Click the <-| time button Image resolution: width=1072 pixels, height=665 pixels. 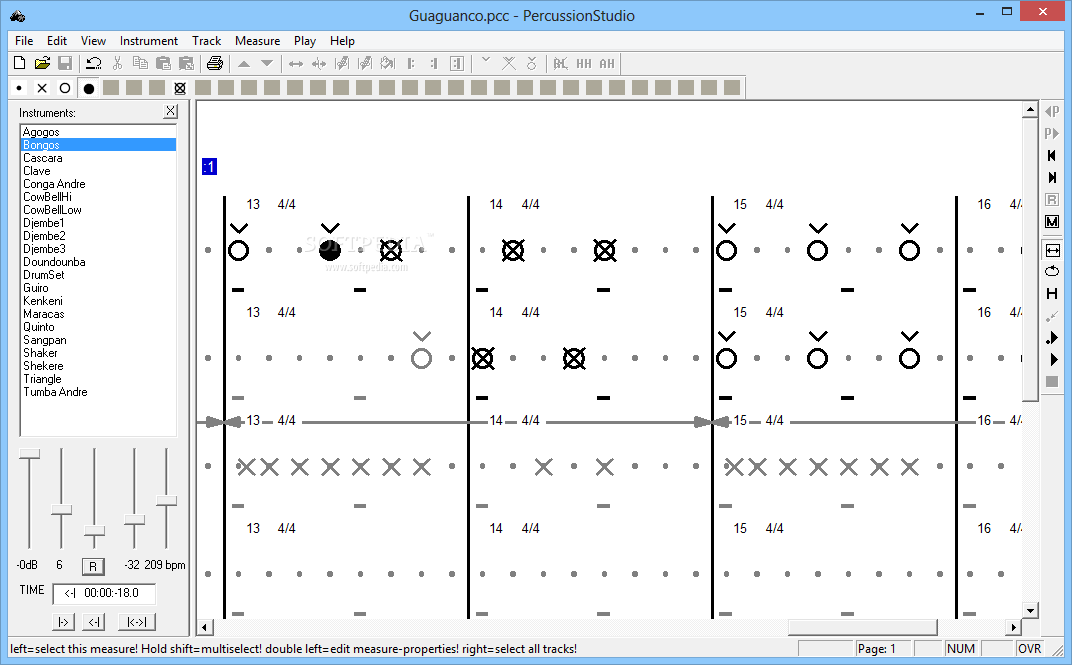point(94,622)
